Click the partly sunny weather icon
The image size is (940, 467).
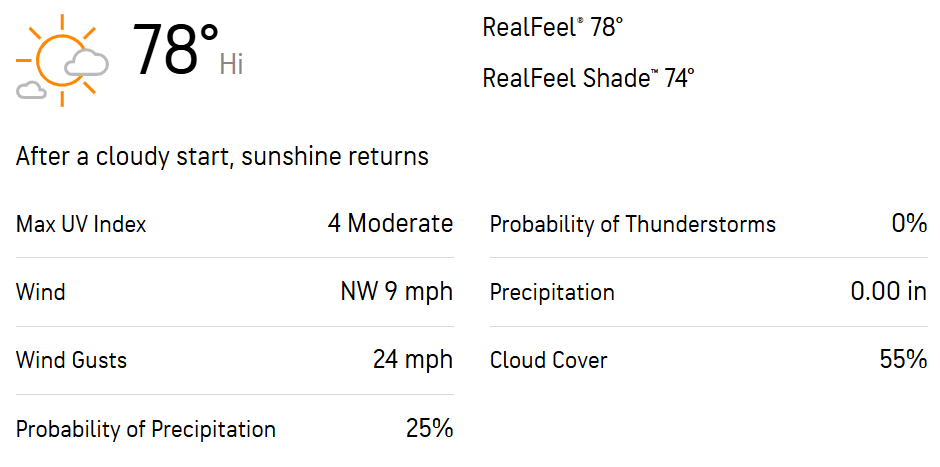tap(62, 60)
